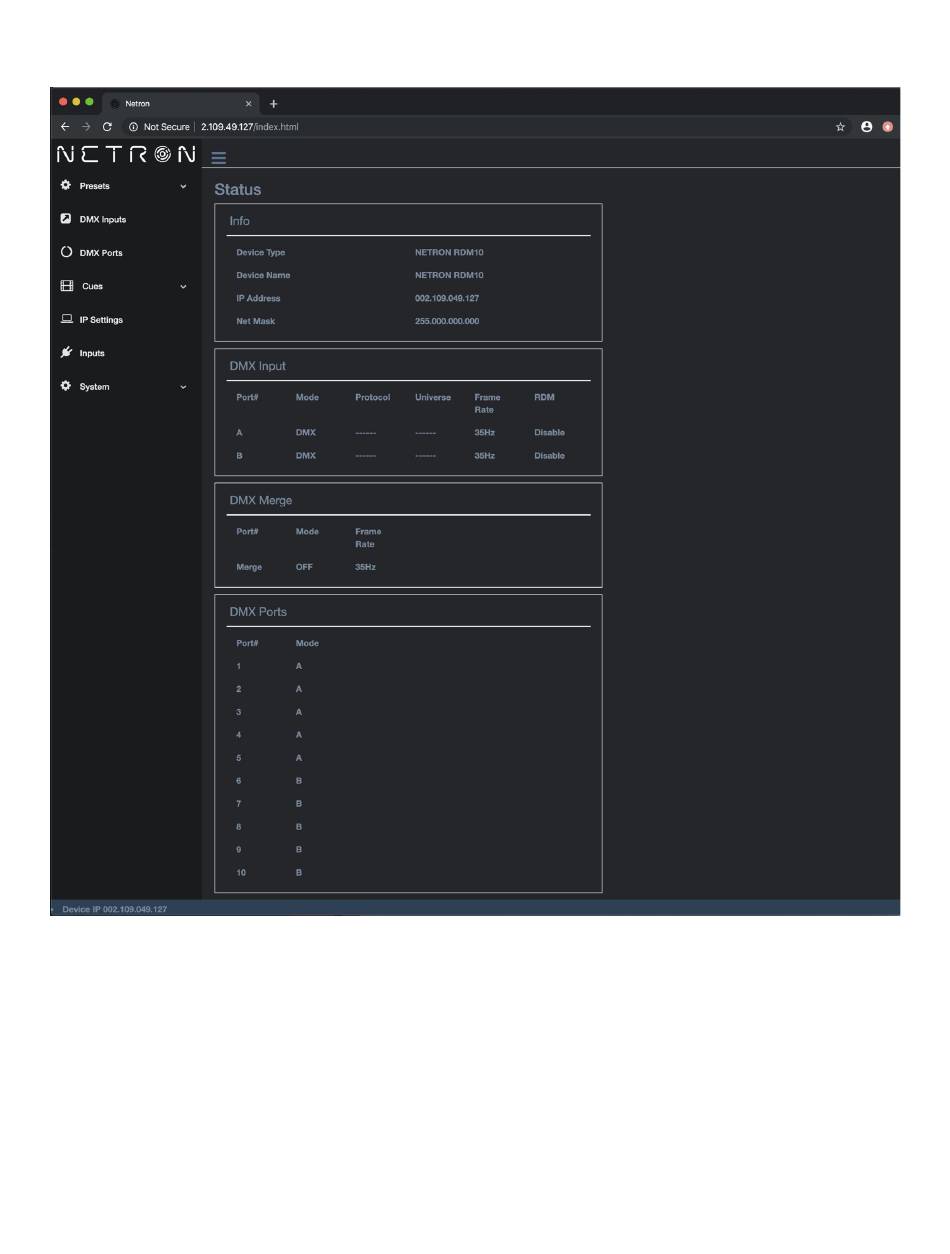Click the browser back arrow
Viewport: 950px width, 1254px height.
click(x=65, y=127)
